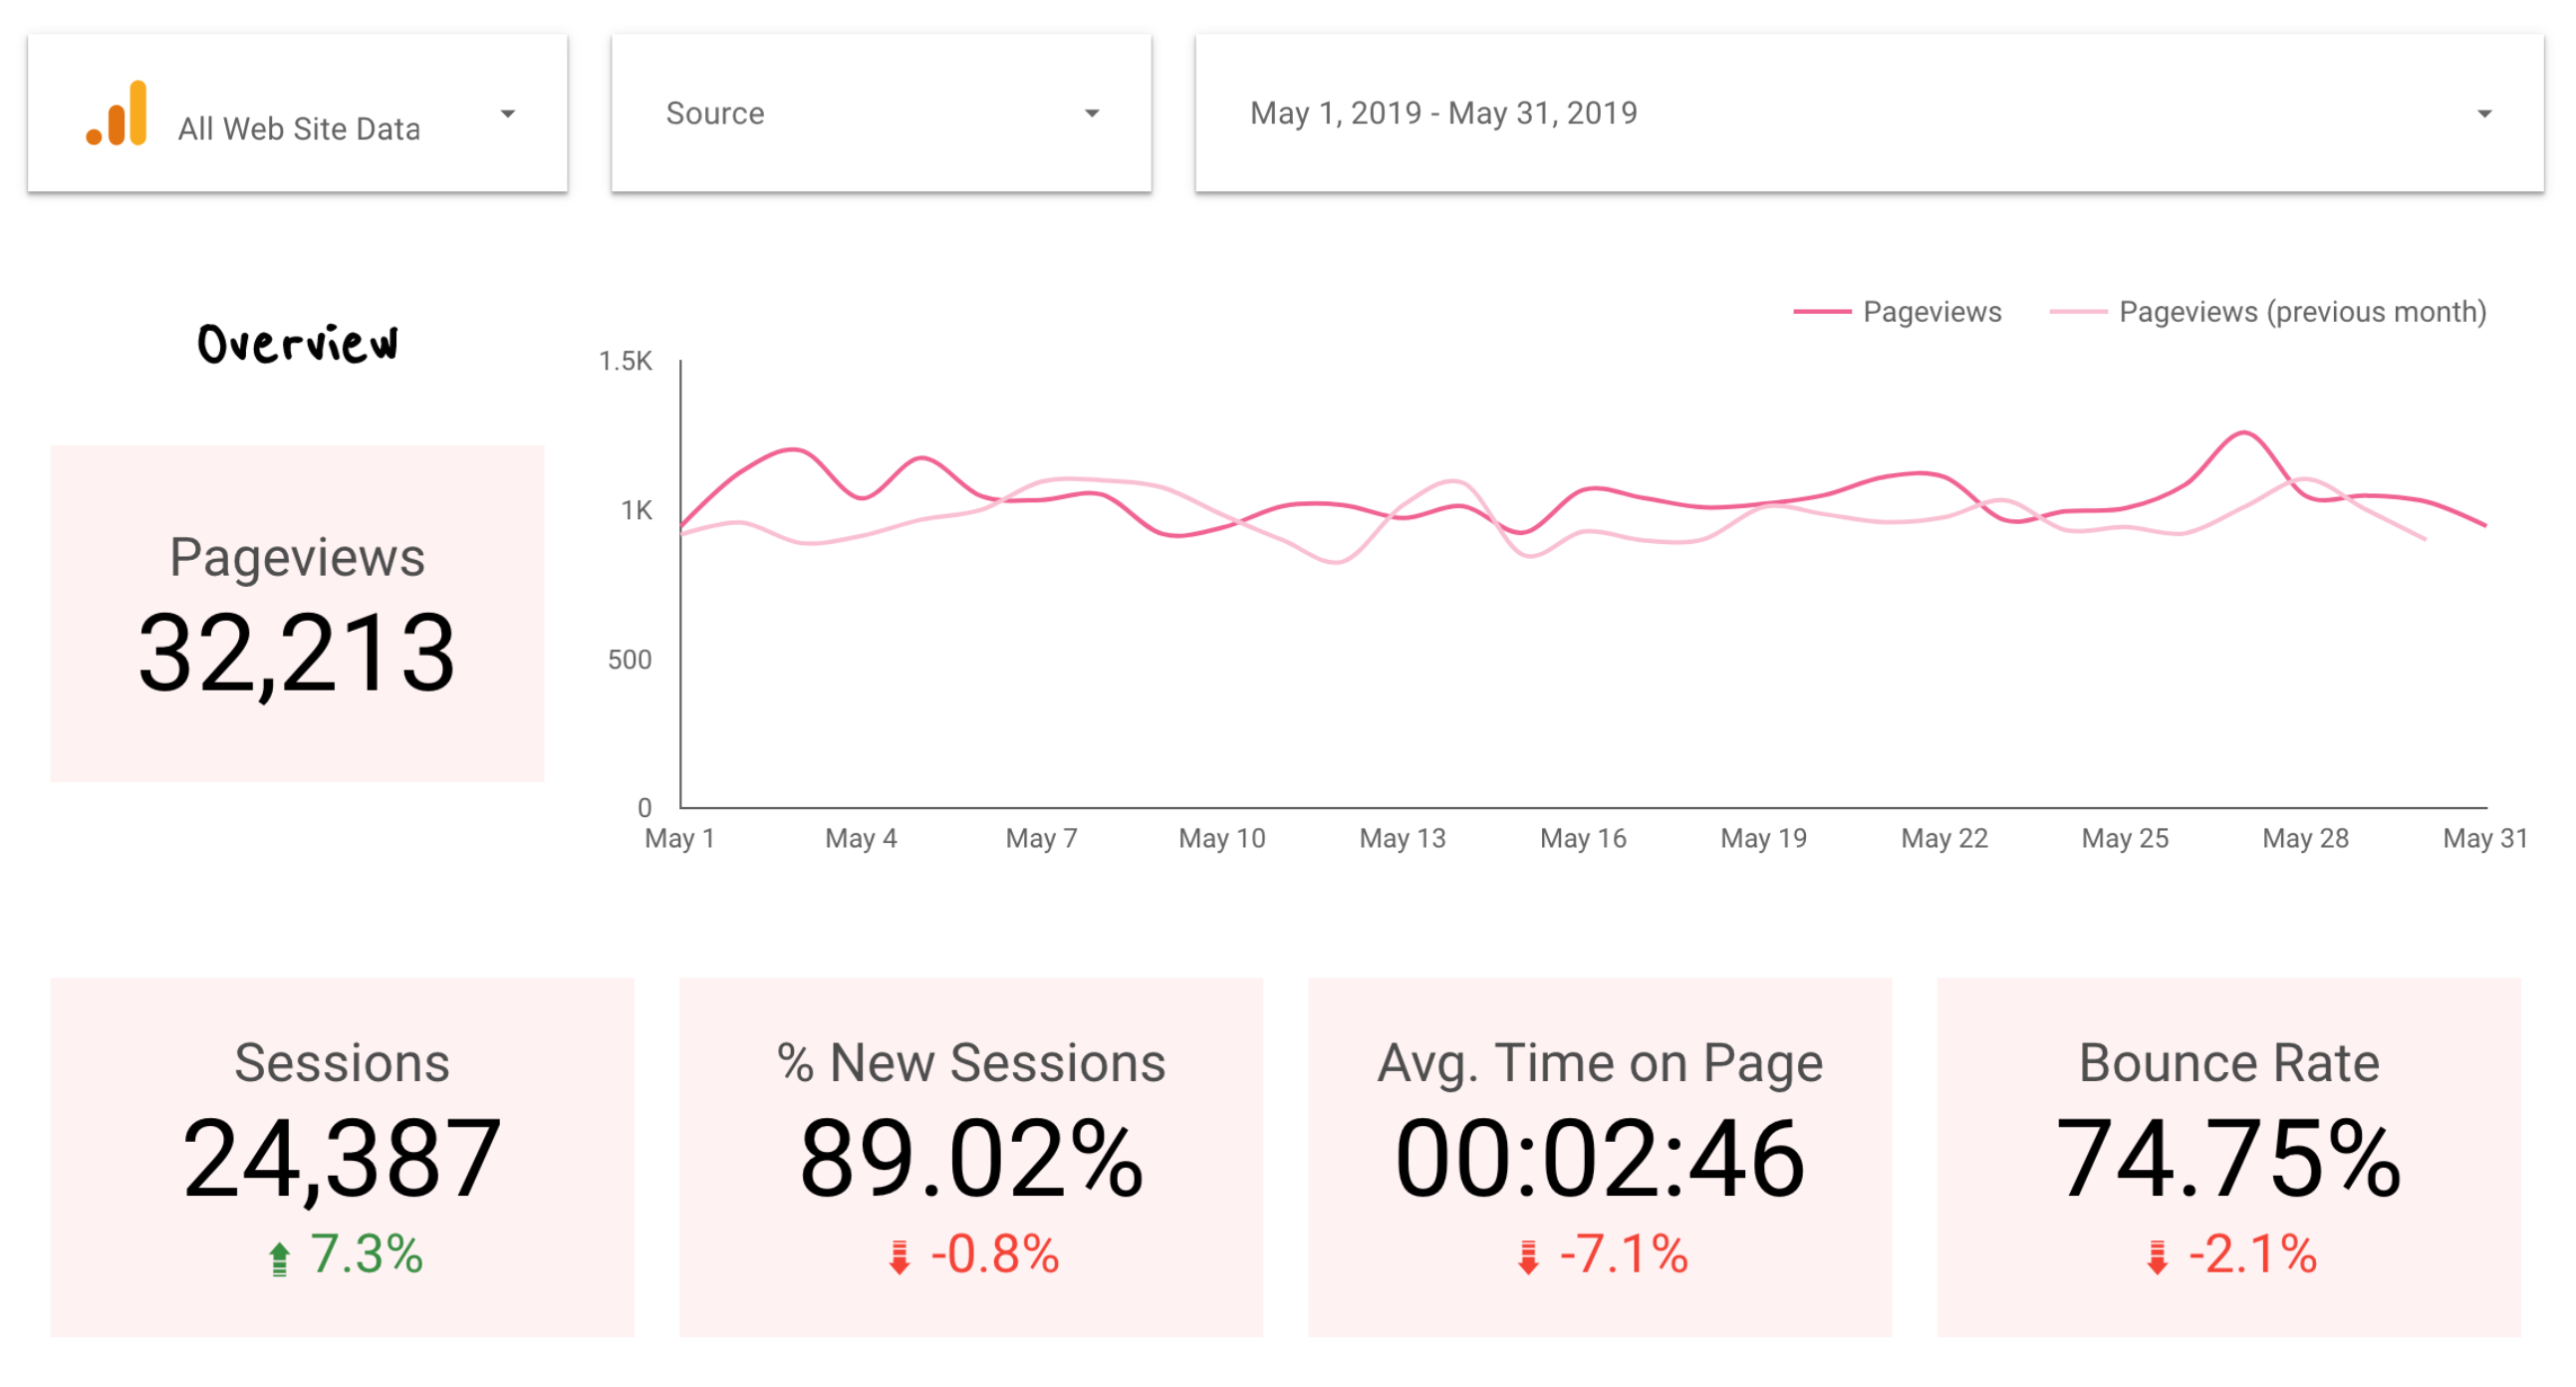Click the May 7 x-axis label
2576x1387 pixels.
coord(1041,838)
